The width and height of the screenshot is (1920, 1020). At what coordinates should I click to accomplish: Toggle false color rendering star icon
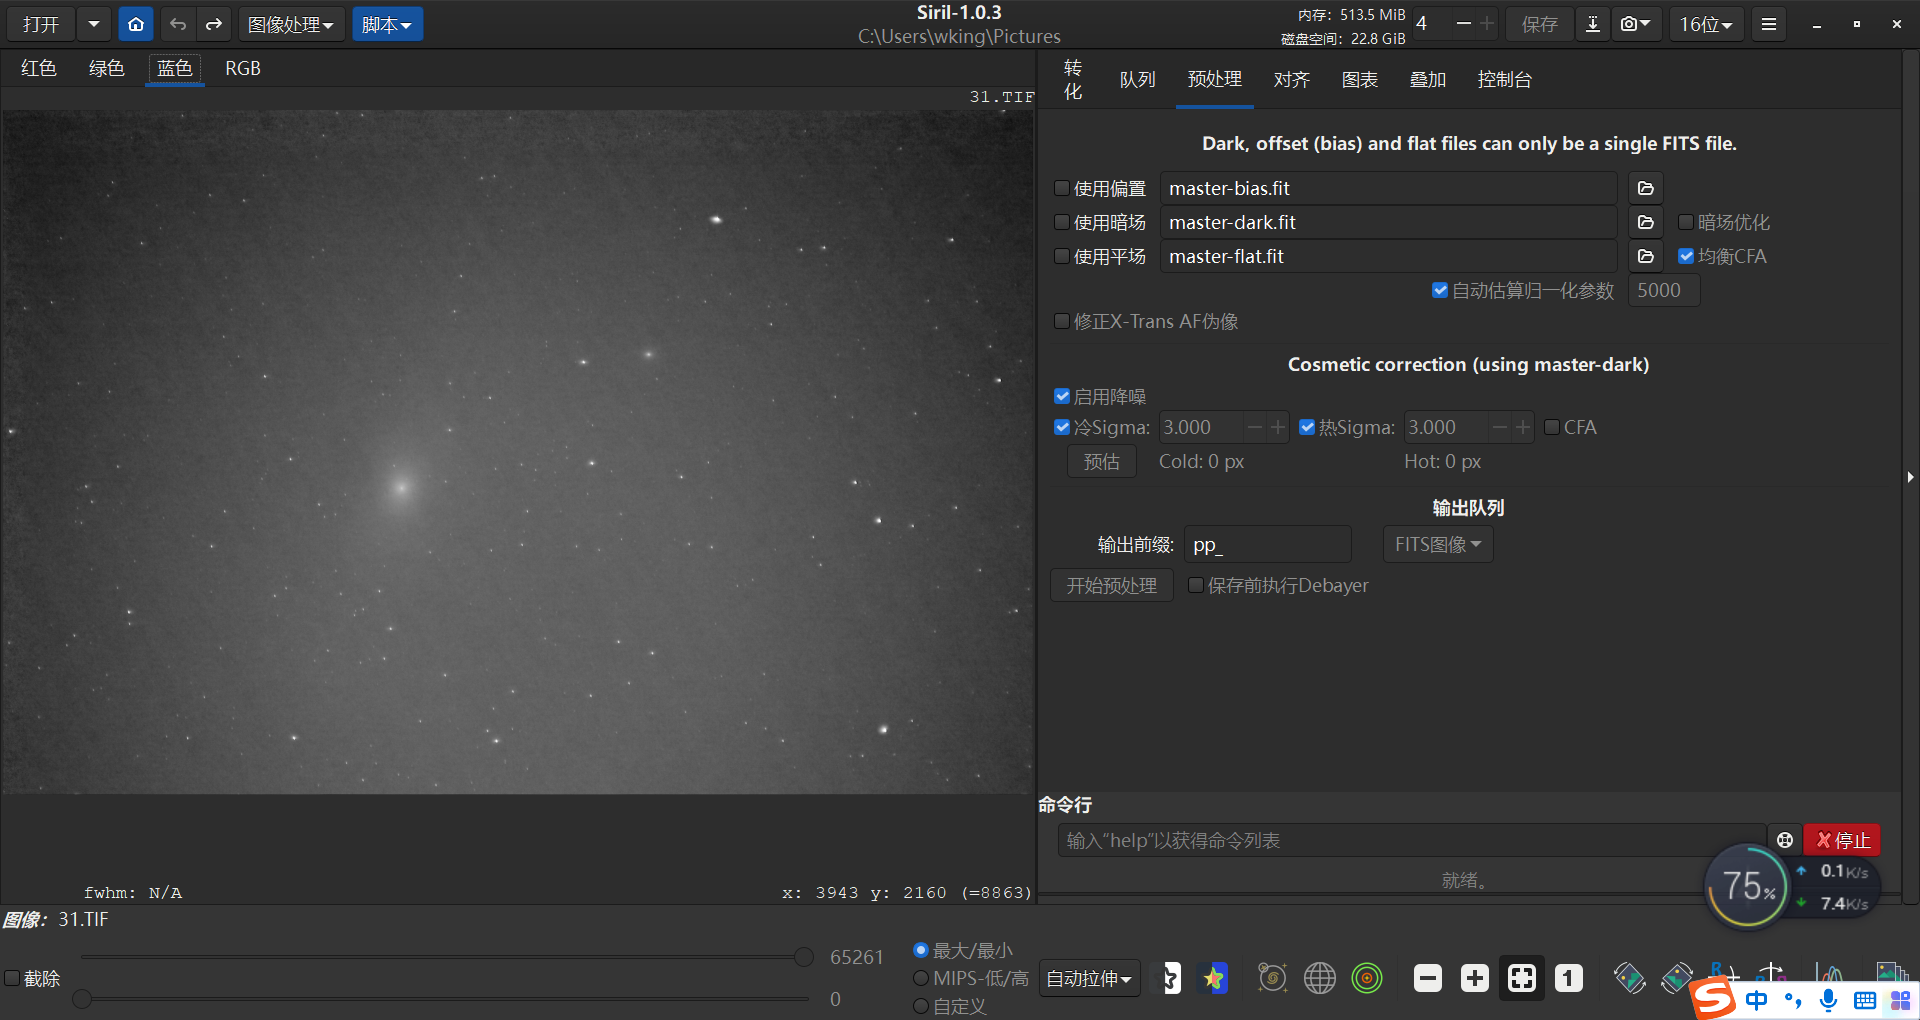click(1214, 978)
